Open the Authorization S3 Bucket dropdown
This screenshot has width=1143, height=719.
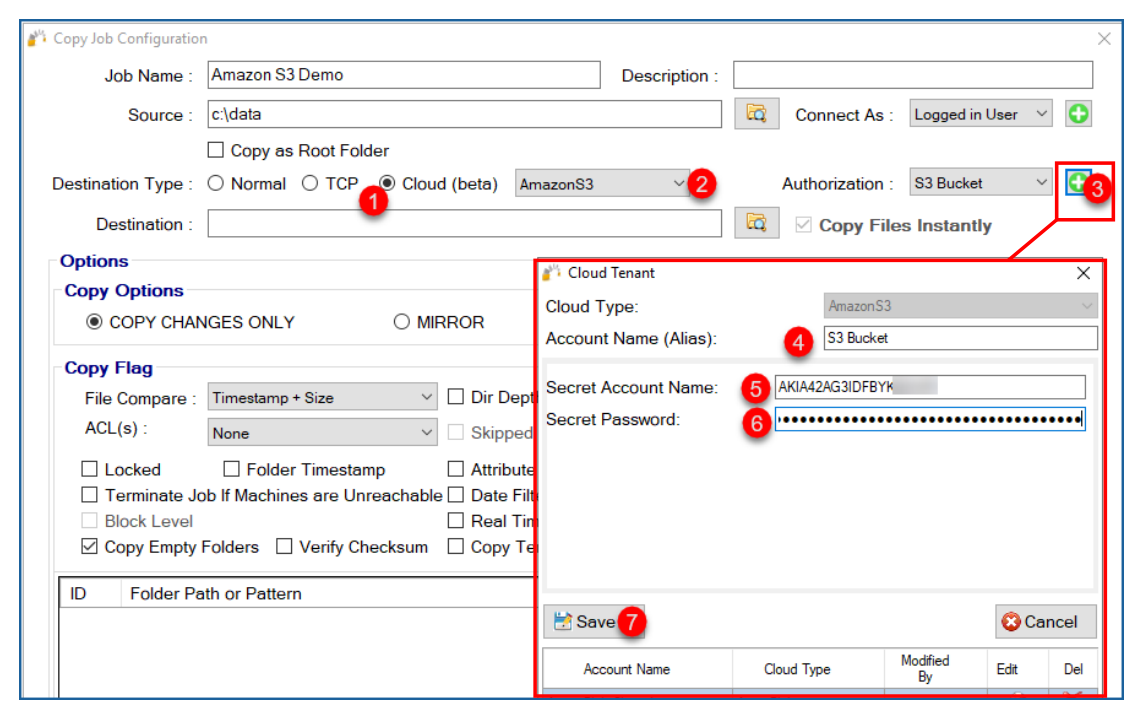[x=980, y=182]
